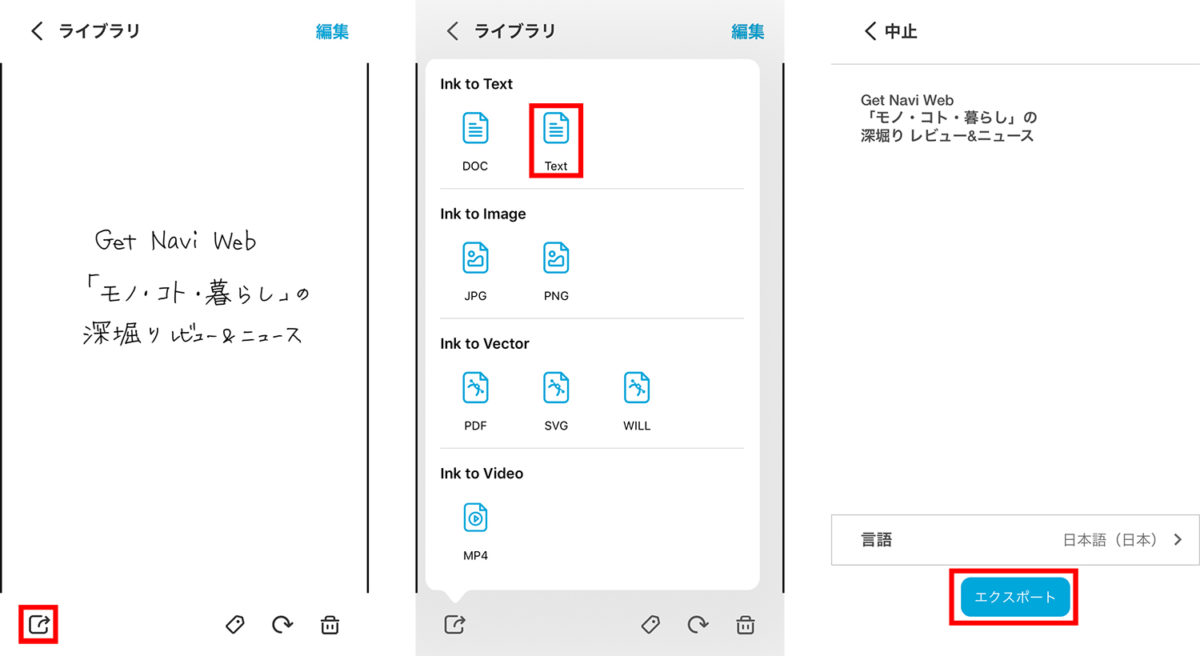Tap converted text line 深掘り レビュー&ニュース
This screenshot has width=1200, height=656.
point(947,136)
